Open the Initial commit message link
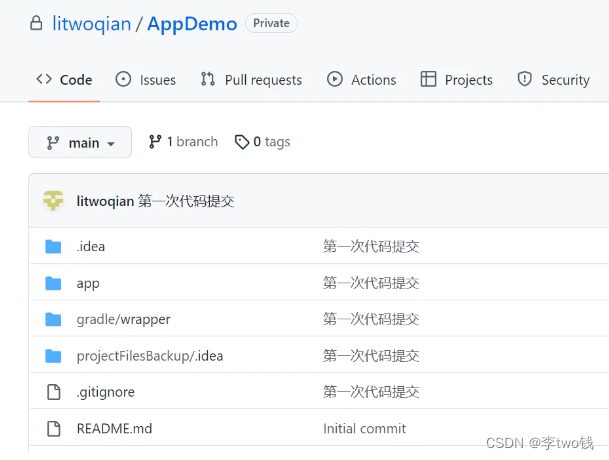The height and width of the screenshot is (460, 609). point(364,428)
